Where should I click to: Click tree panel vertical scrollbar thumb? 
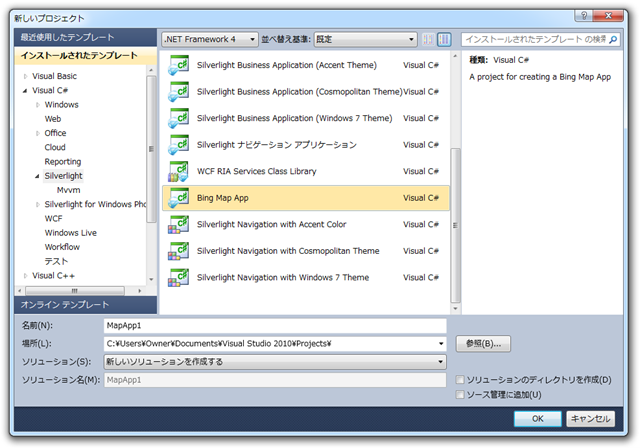pyautogui.click(x=151, y=149)
